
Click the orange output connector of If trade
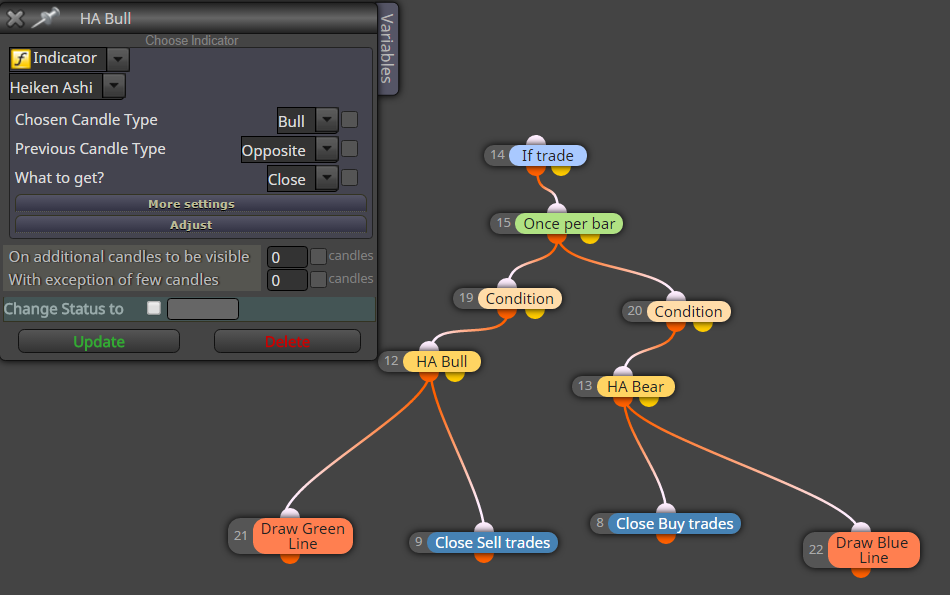(x=536, y=170)
